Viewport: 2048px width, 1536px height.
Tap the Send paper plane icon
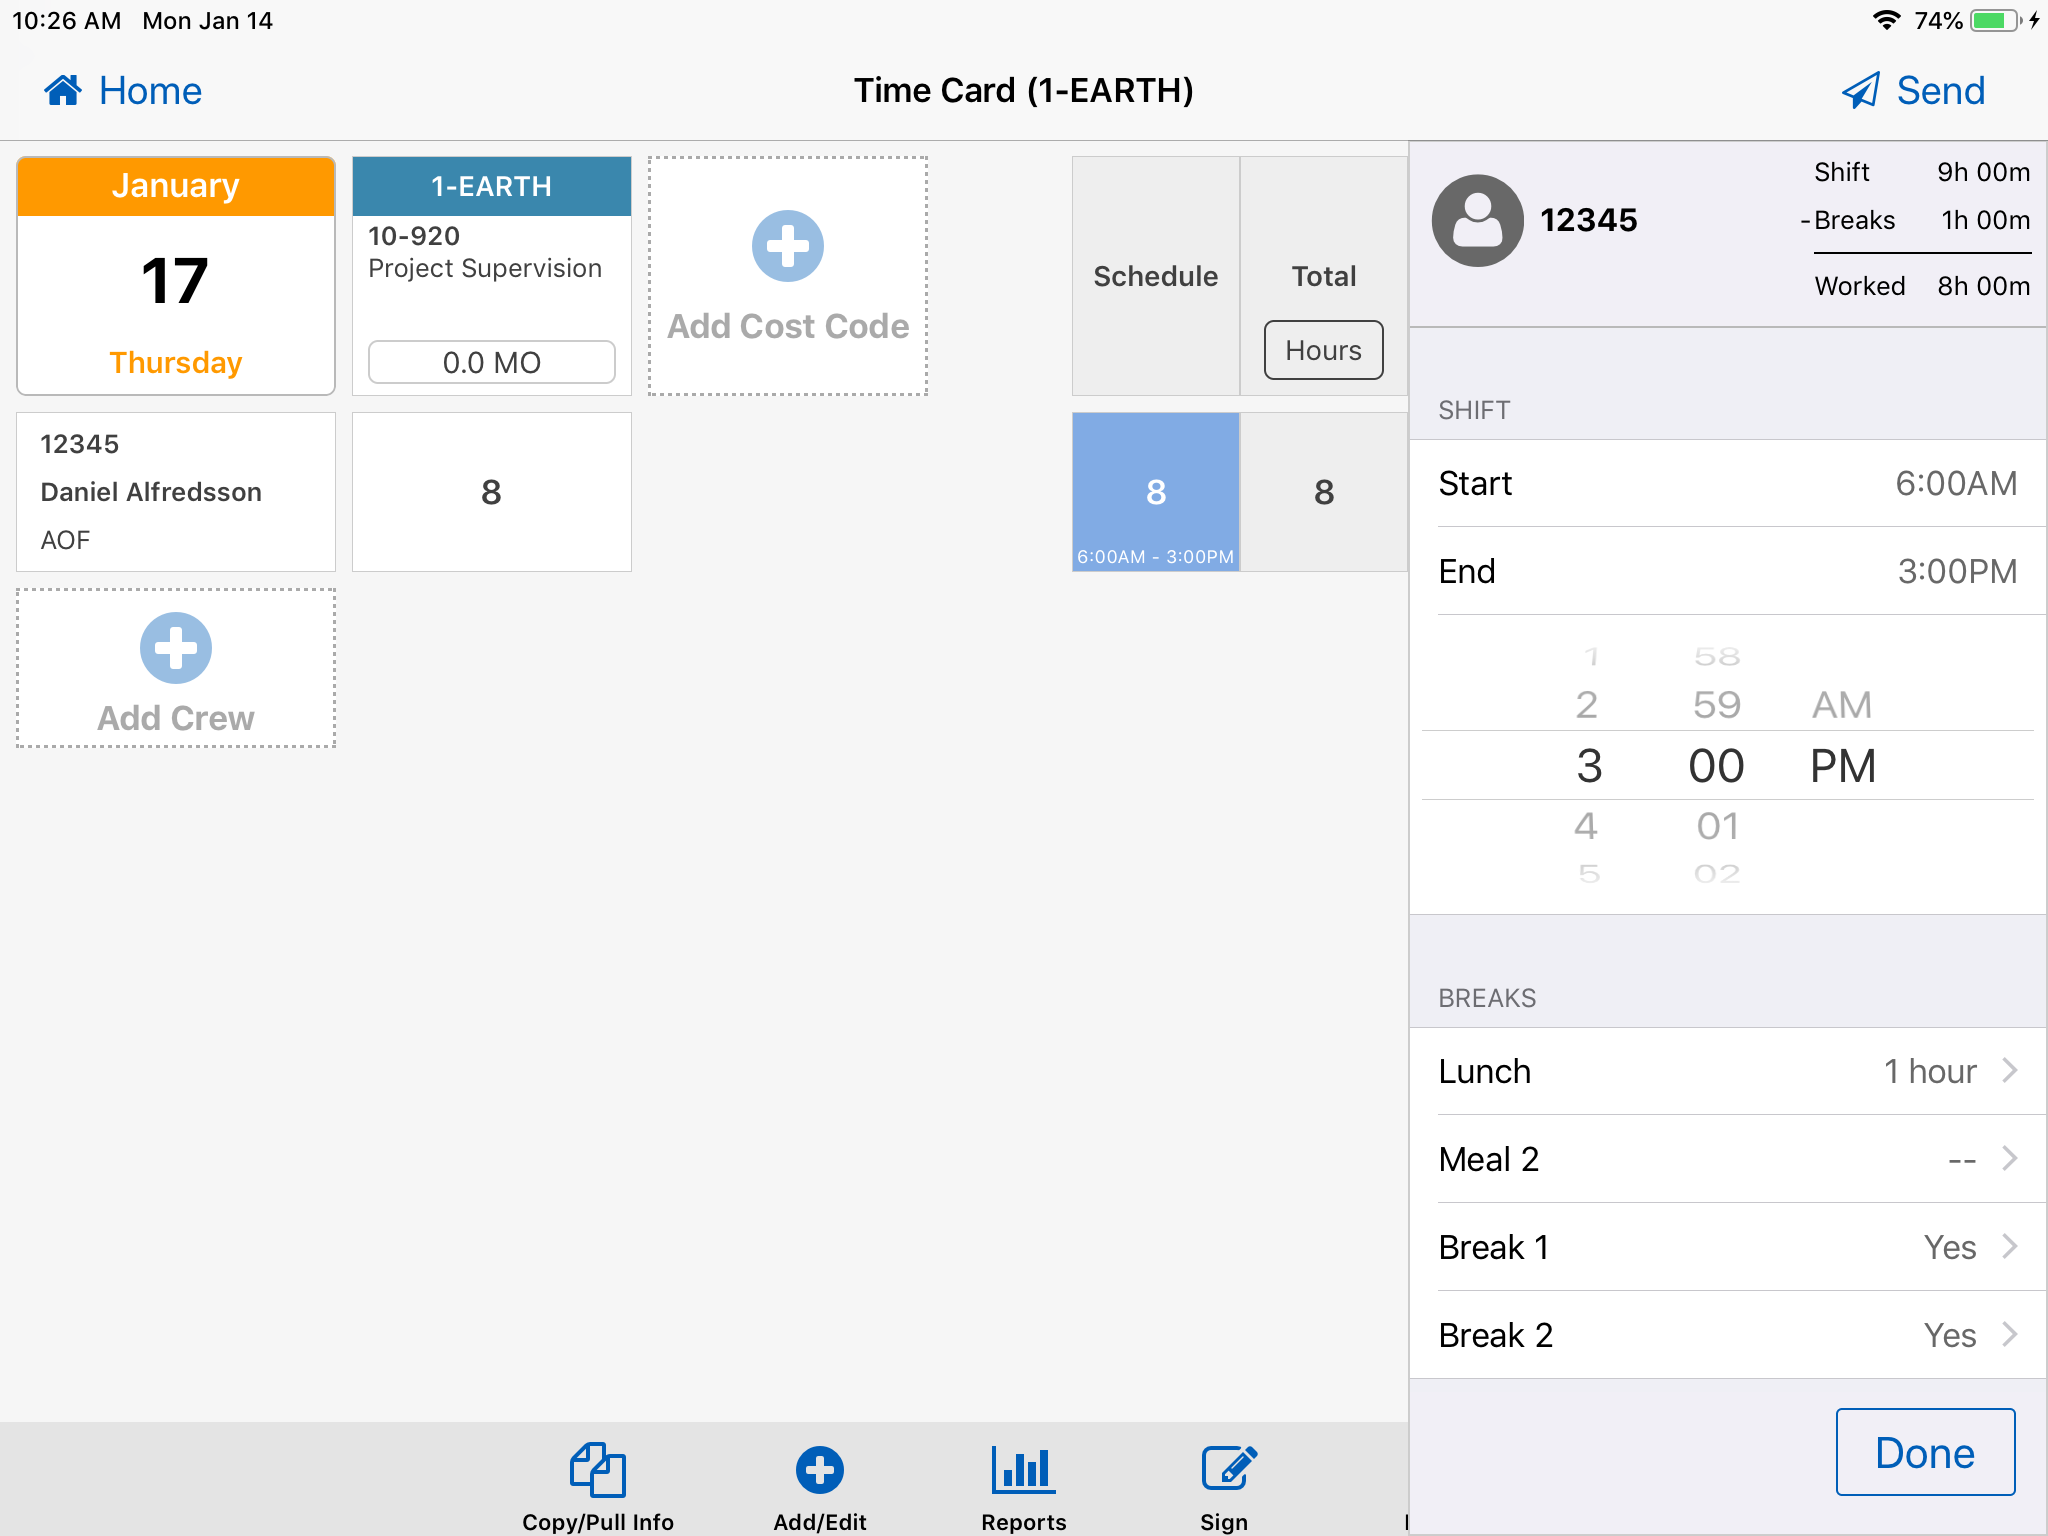(1861, 91)
